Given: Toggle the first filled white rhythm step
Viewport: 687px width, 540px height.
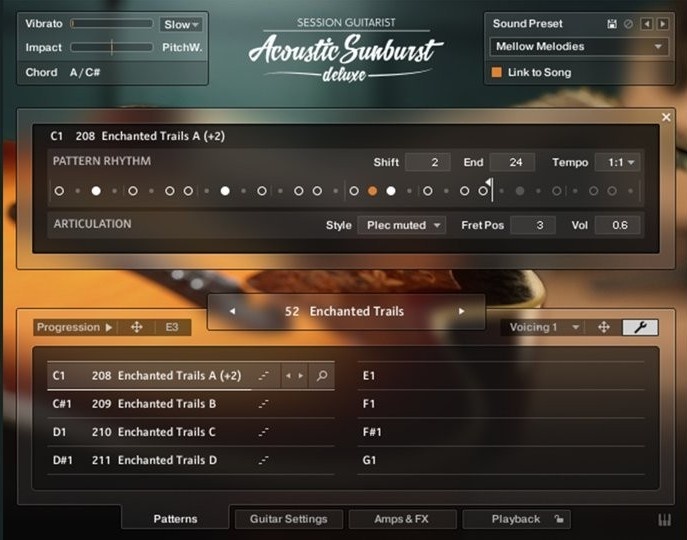Looking at the screenshot, I should (96, 191).
